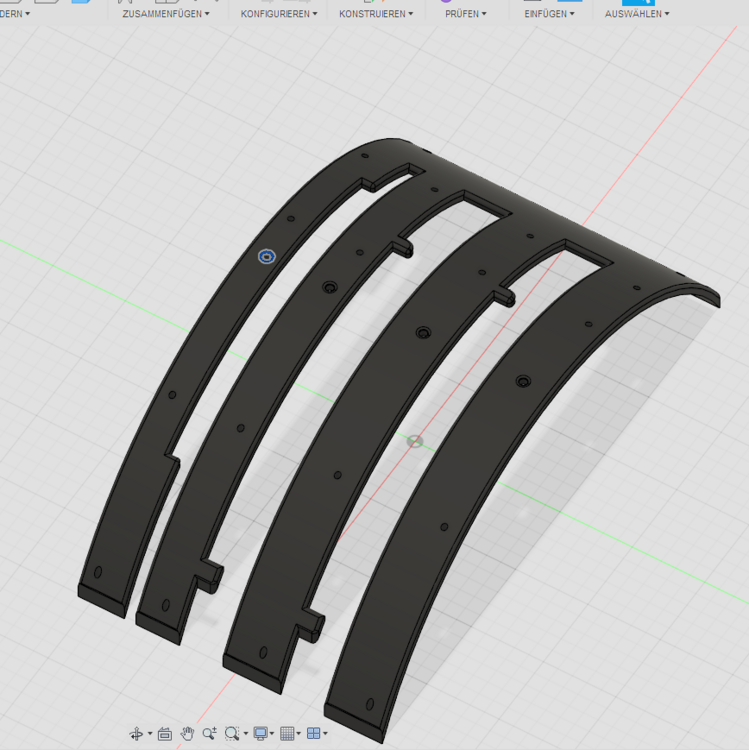Click the Viewports four-pane icon

pyautogui.click(x=313, y=734)
